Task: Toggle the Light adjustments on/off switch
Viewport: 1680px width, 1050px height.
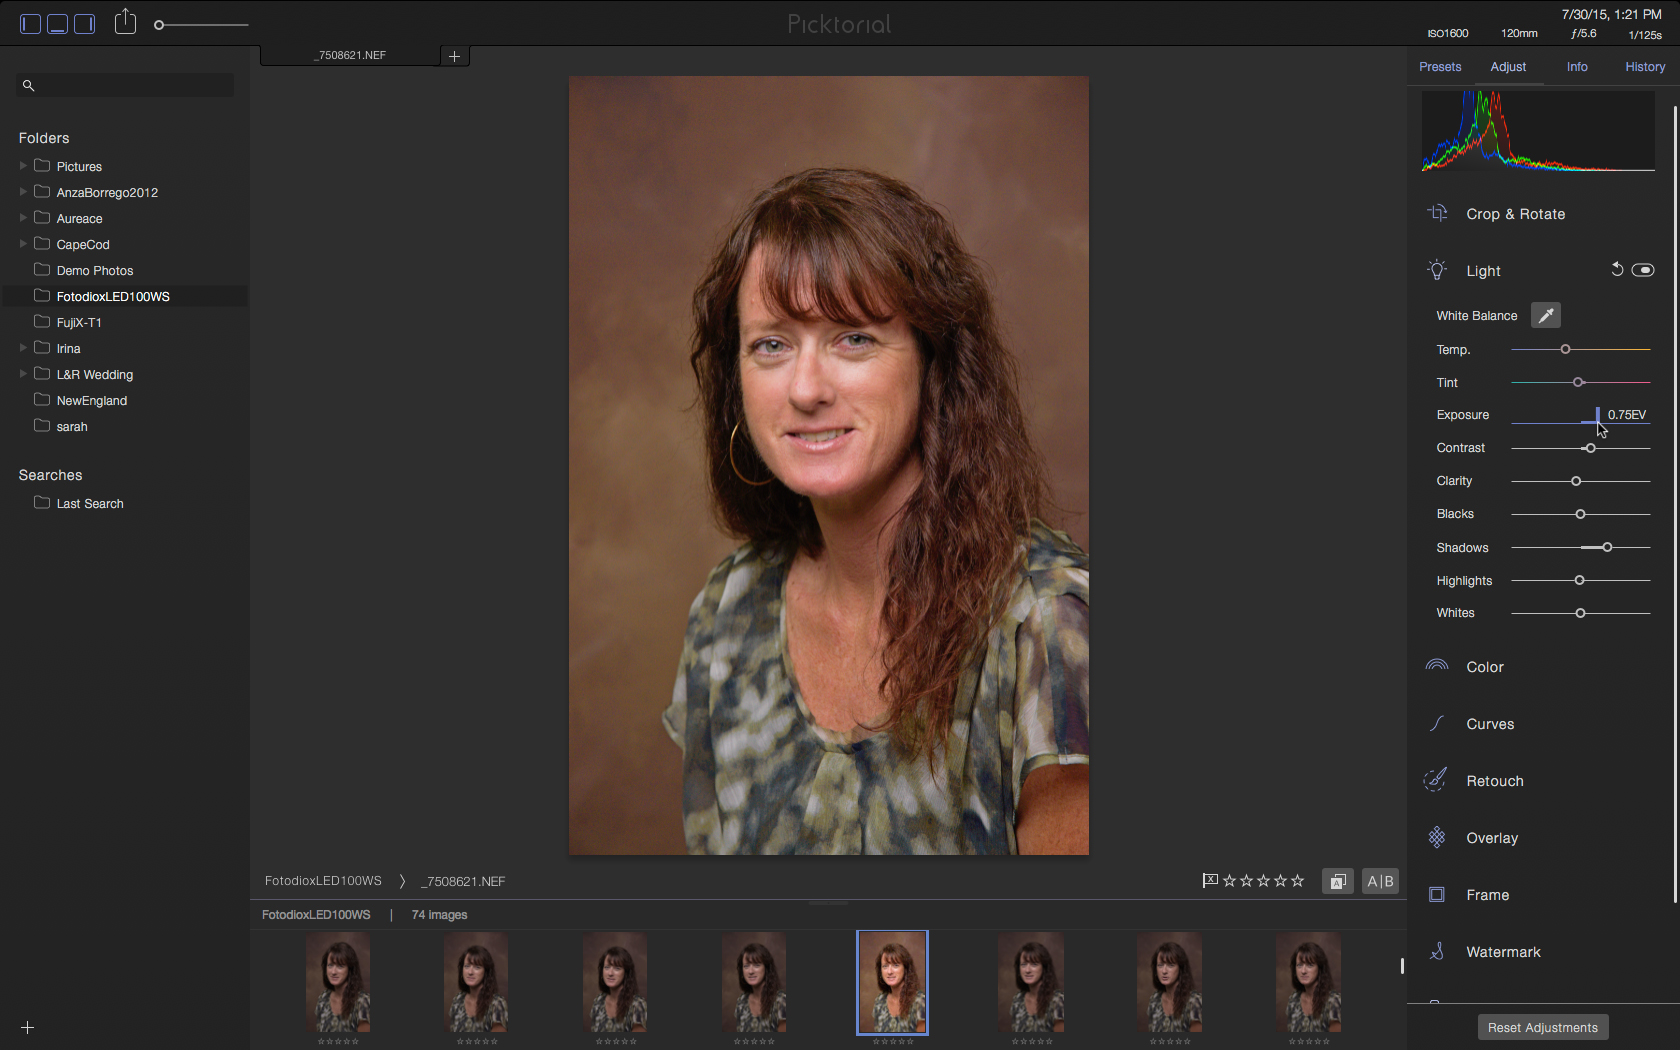Action: 1643,270
